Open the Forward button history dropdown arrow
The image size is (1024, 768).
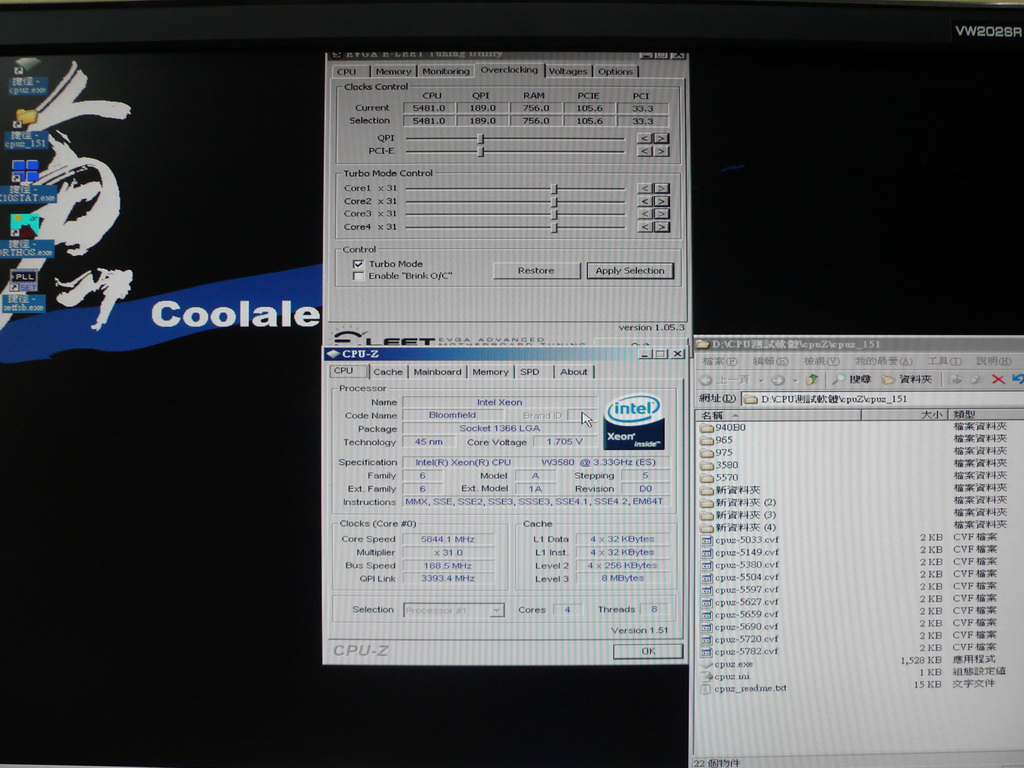[x=795, y=380]
